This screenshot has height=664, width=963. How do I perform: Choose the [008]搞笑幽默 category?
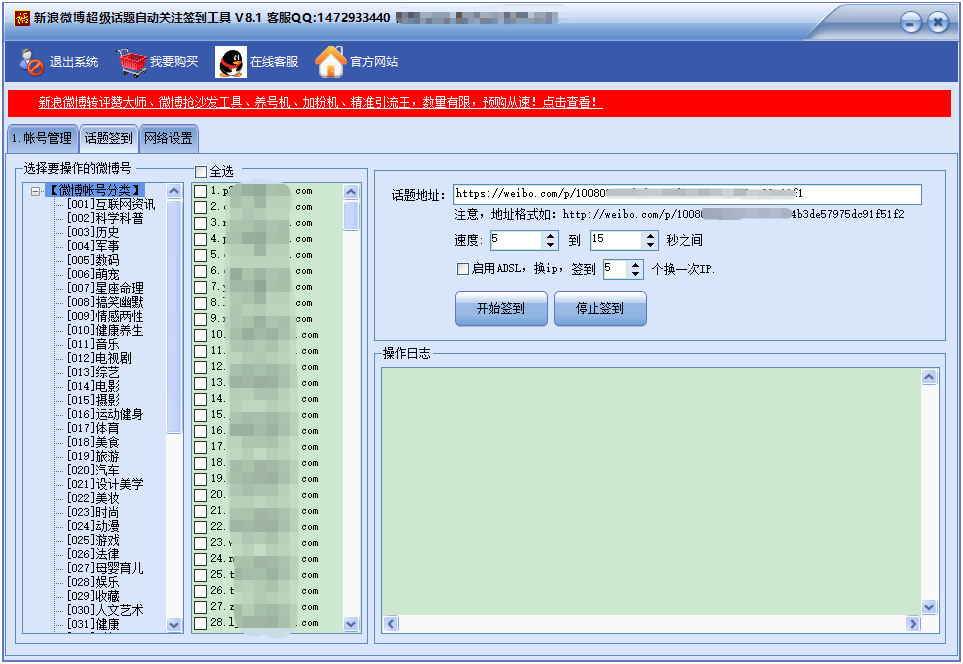click(x=105, y=302)
